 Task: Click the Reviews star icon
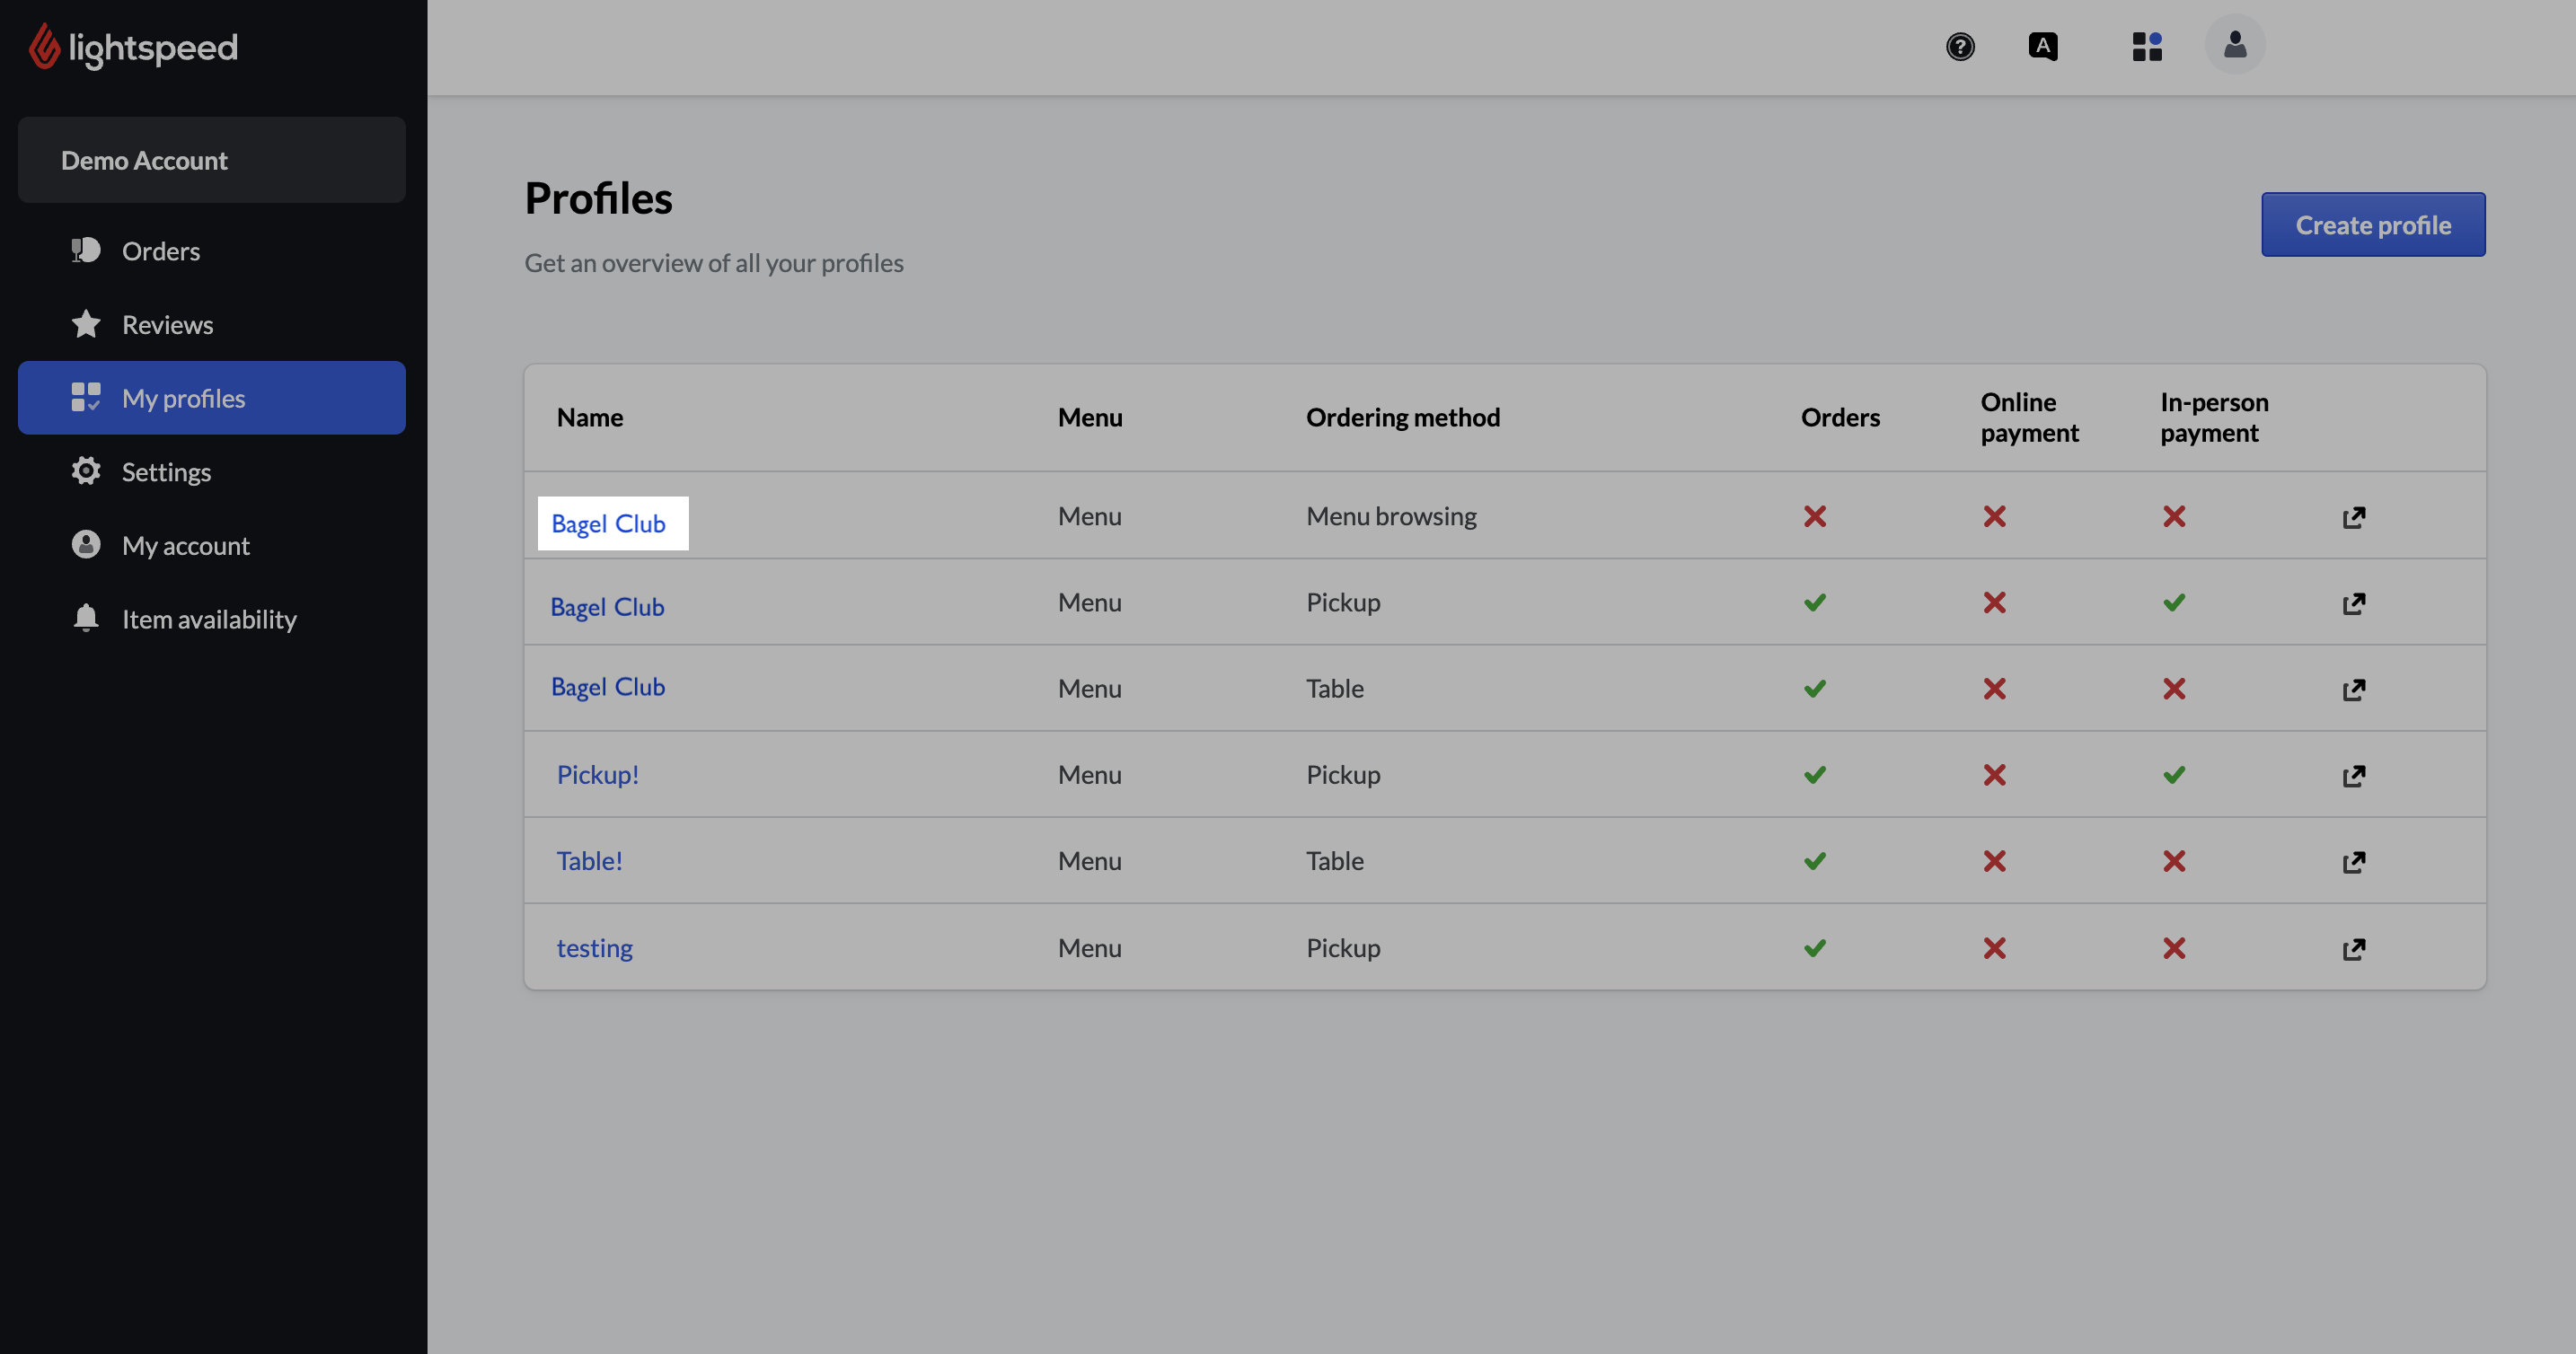coord(86,324)
